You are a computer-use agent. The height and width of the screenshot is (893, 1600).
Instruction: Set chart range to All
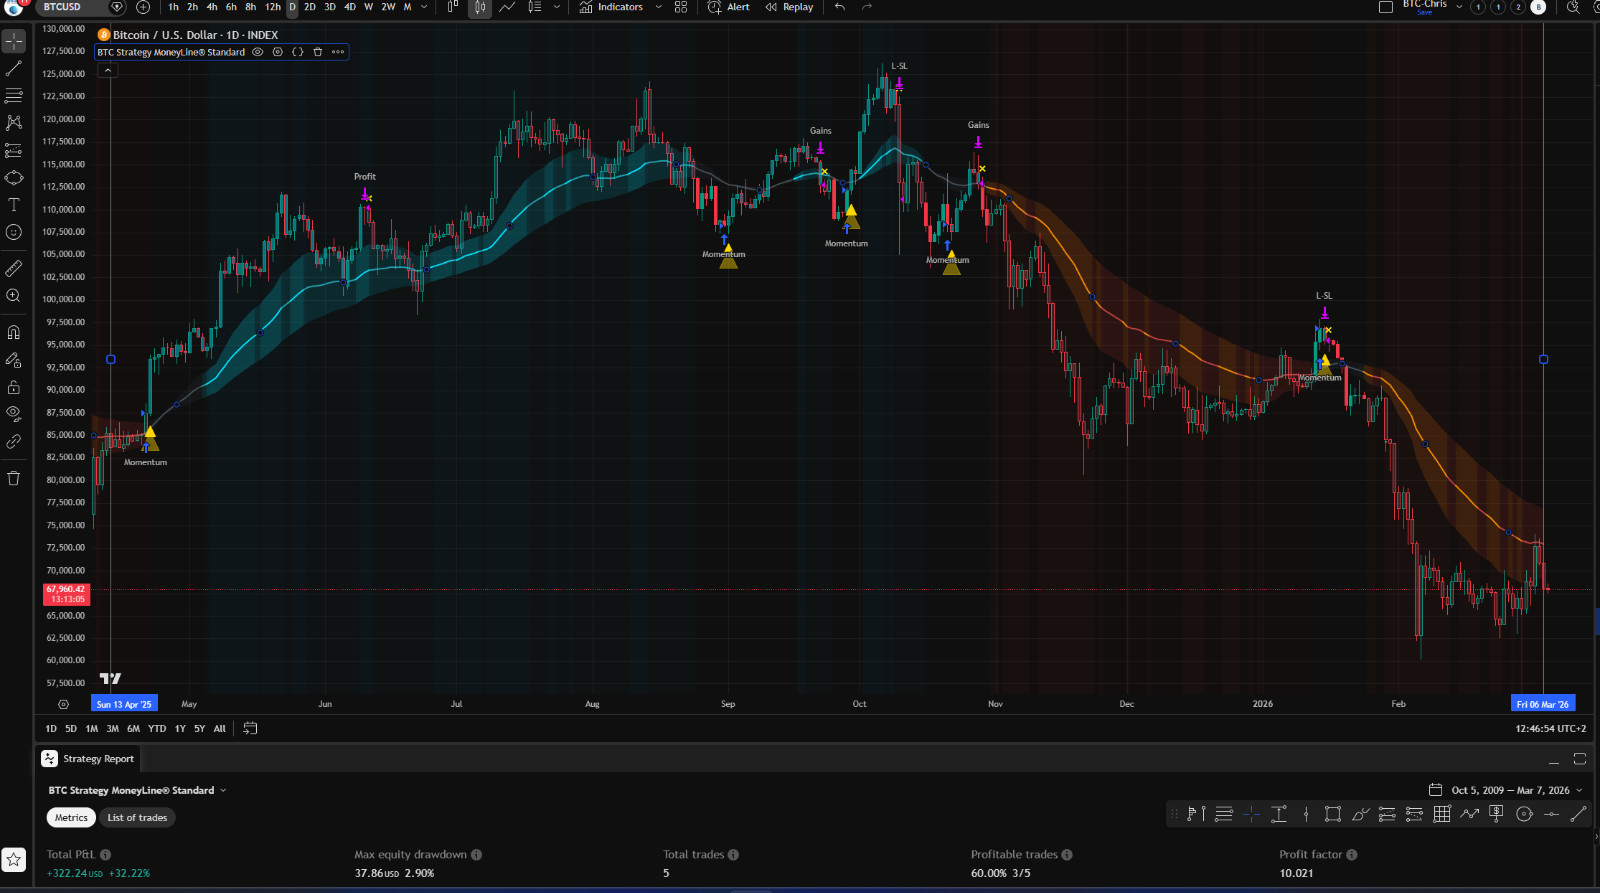(x=220, y=729)
